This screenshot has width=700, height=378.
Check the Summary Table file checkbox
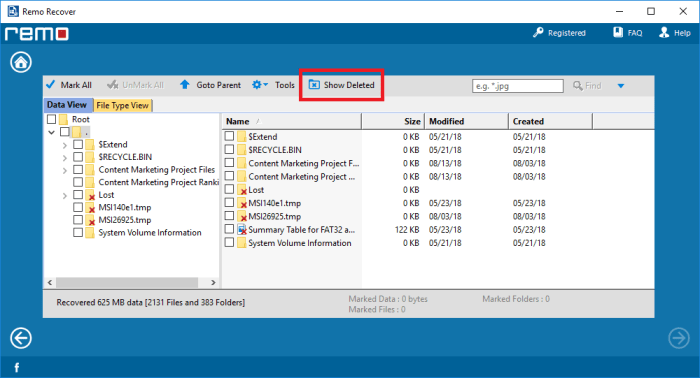coord(229,229)
